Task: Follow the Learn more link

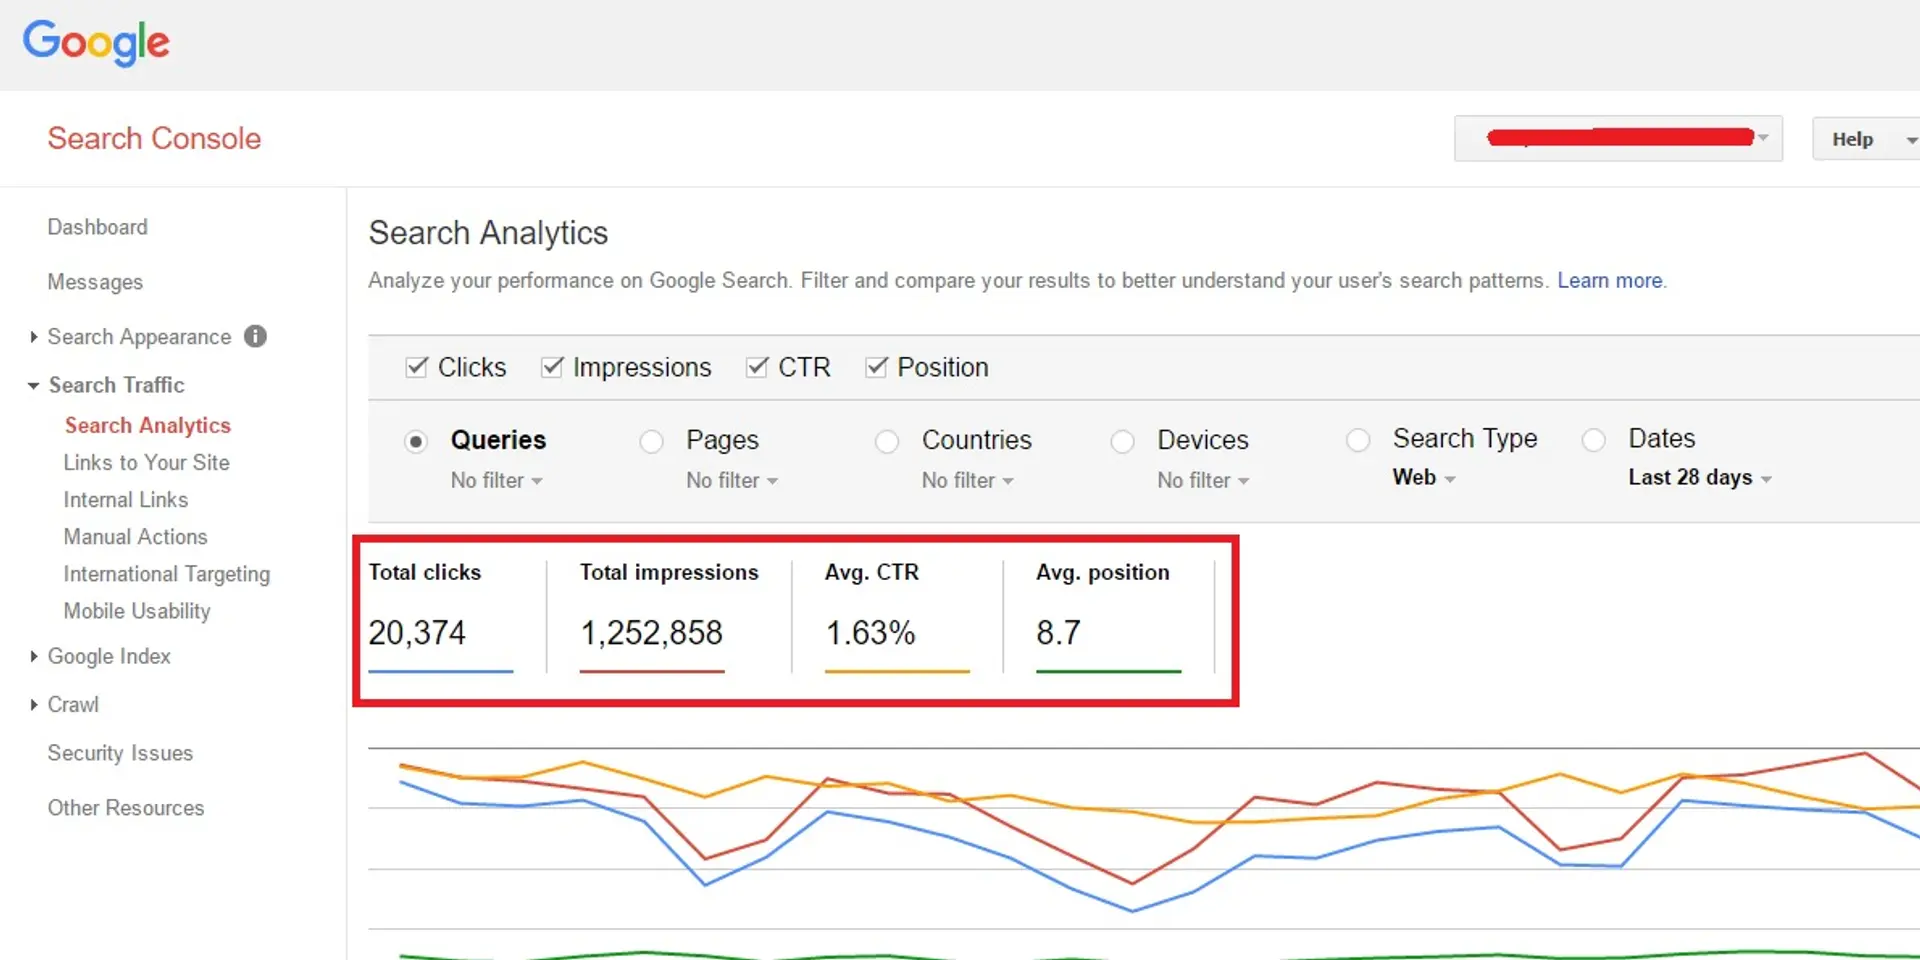Action: pyautogui.click(x=1610, y=281)
